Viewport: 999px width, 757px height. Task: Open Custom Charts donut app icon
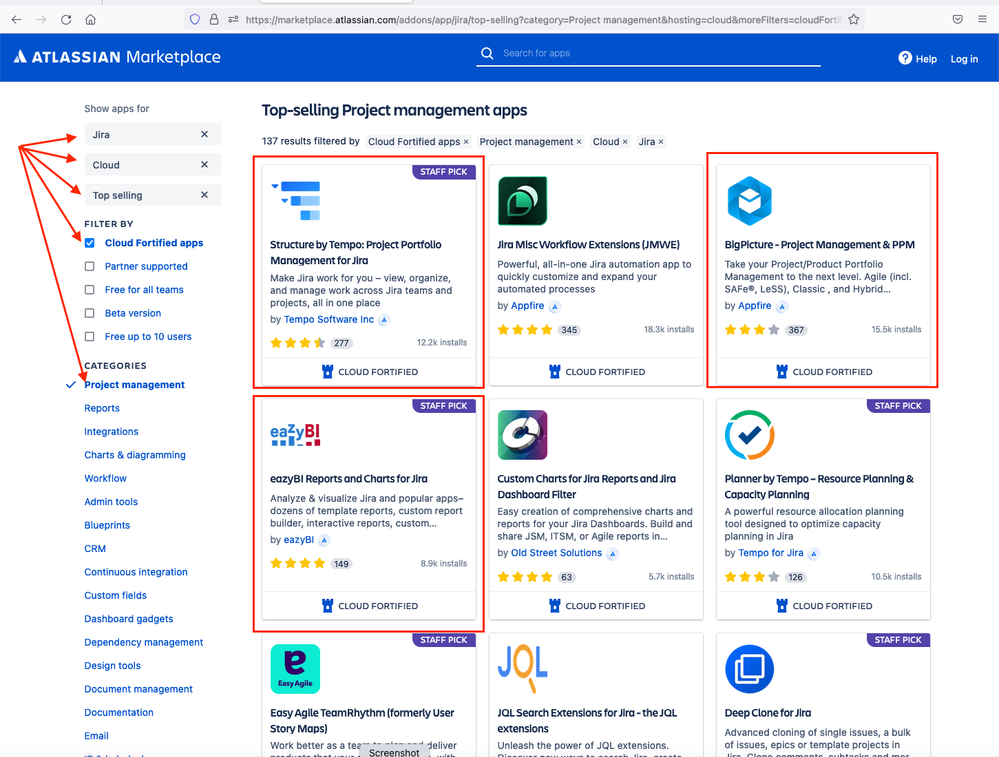tap(522, 435)
